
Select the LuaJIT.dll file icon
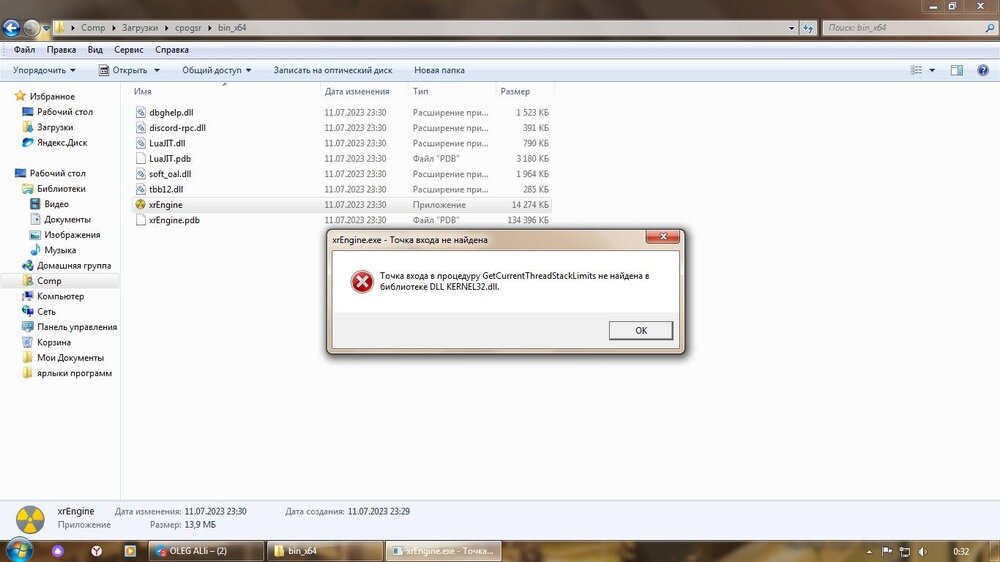pyautogui.click(x=140, y=143)
